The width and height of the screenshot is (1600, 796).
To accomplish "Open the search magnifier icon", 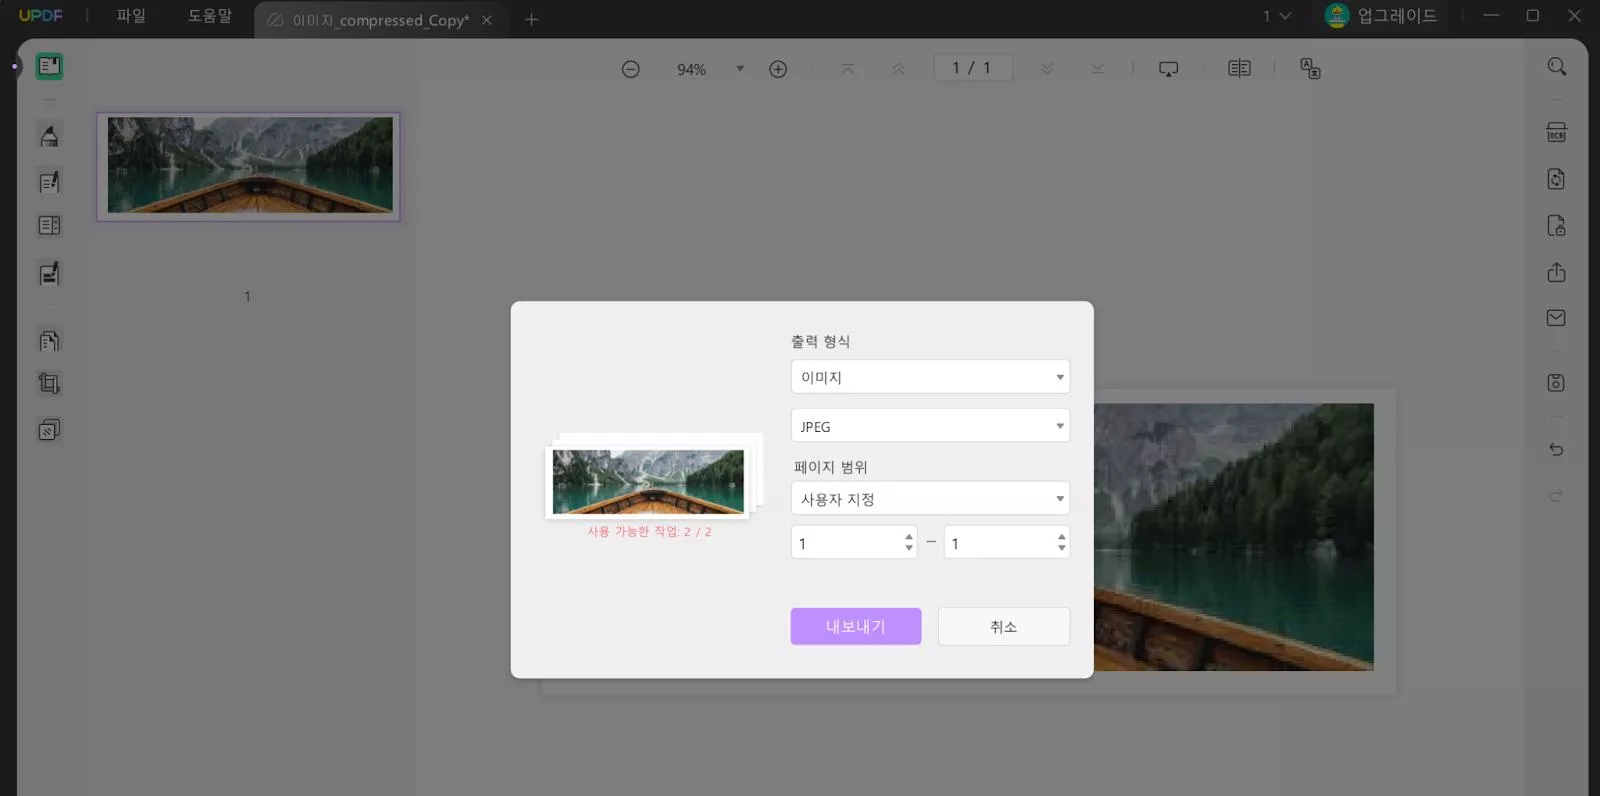I will point(1556,67).
